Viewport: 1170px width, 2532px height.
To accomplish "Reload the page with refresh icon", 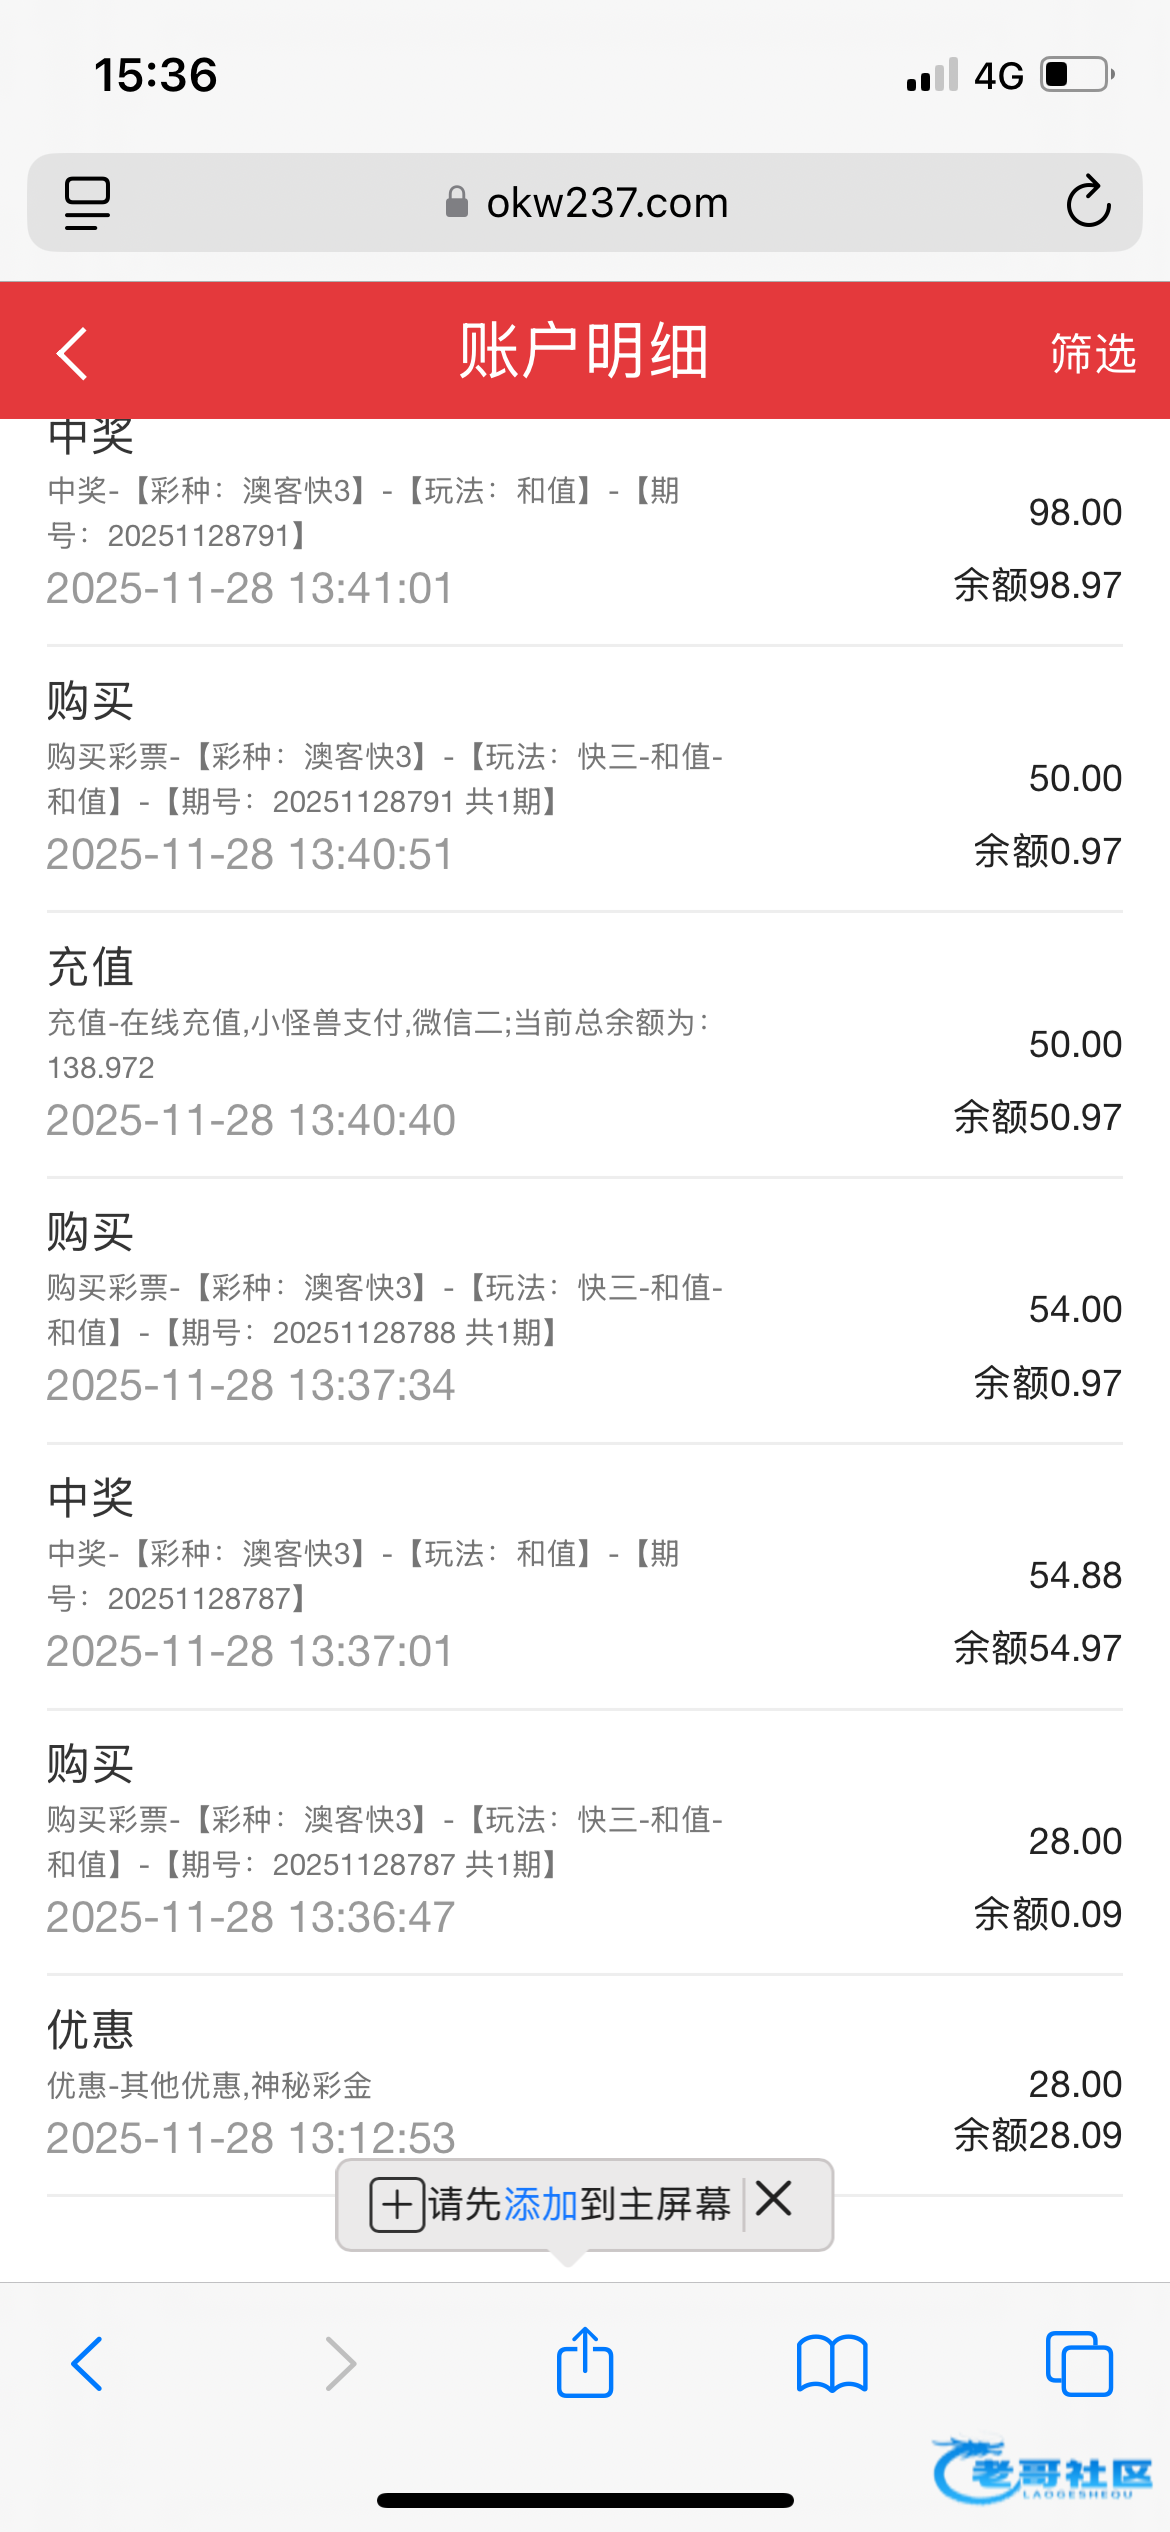I will point(1088,203).
